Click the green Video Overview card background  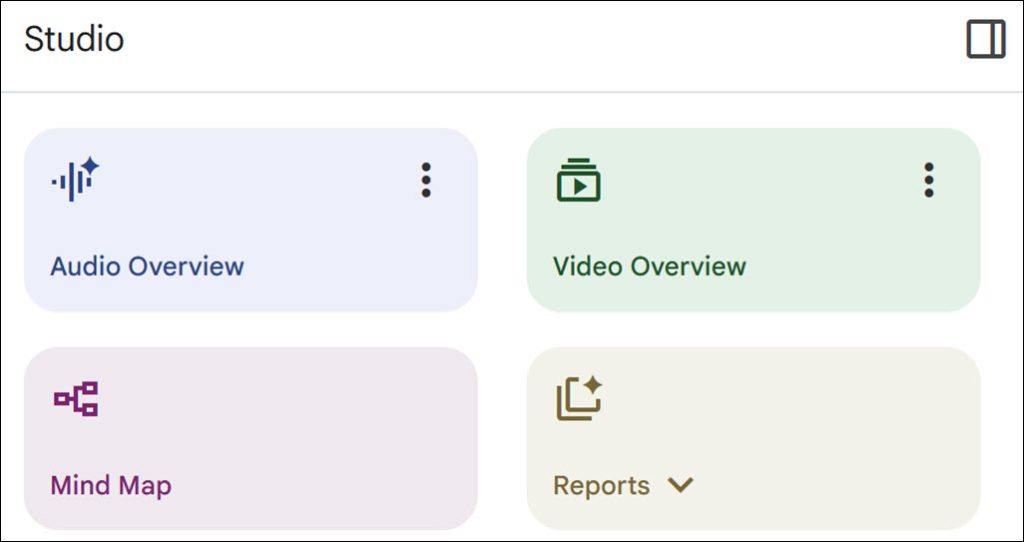tap(754, 219)
